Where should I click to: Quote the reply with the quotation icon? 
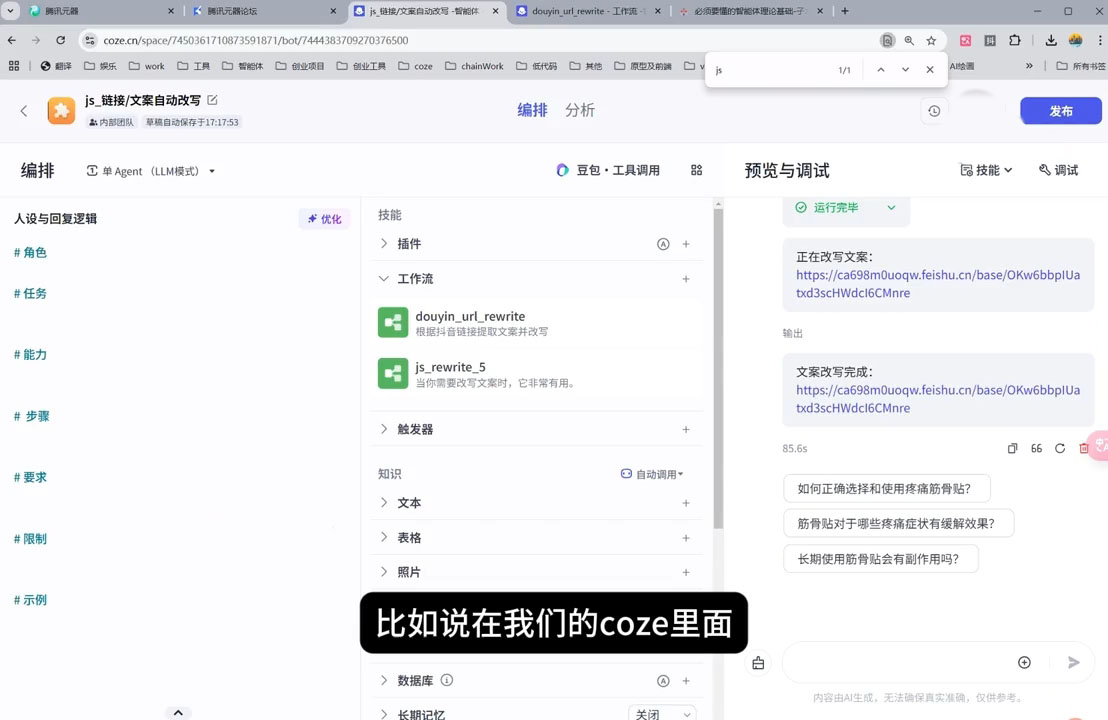click(1036, 449)
